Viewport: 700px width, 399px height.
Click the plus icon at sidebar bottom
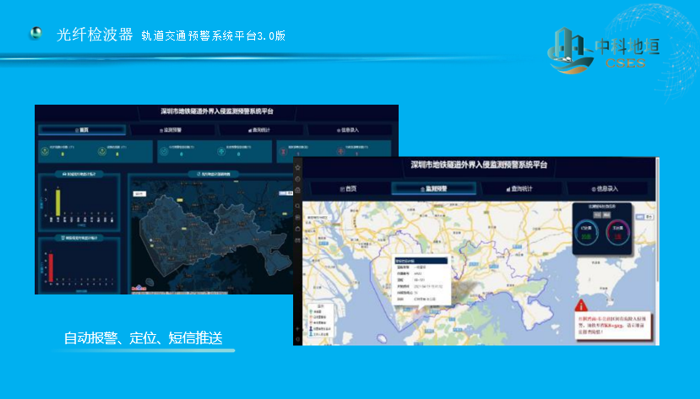tap(298, 329)
